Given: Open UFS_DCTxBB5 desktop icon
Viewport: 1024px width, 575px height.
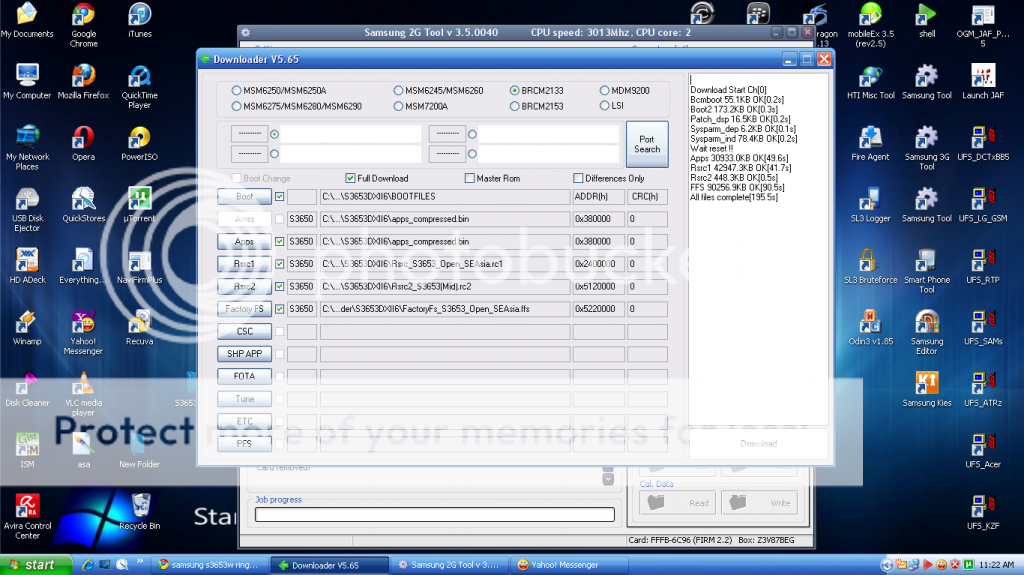Looking at the screenshot, I should pyautogui.click(x=983, y=143).
